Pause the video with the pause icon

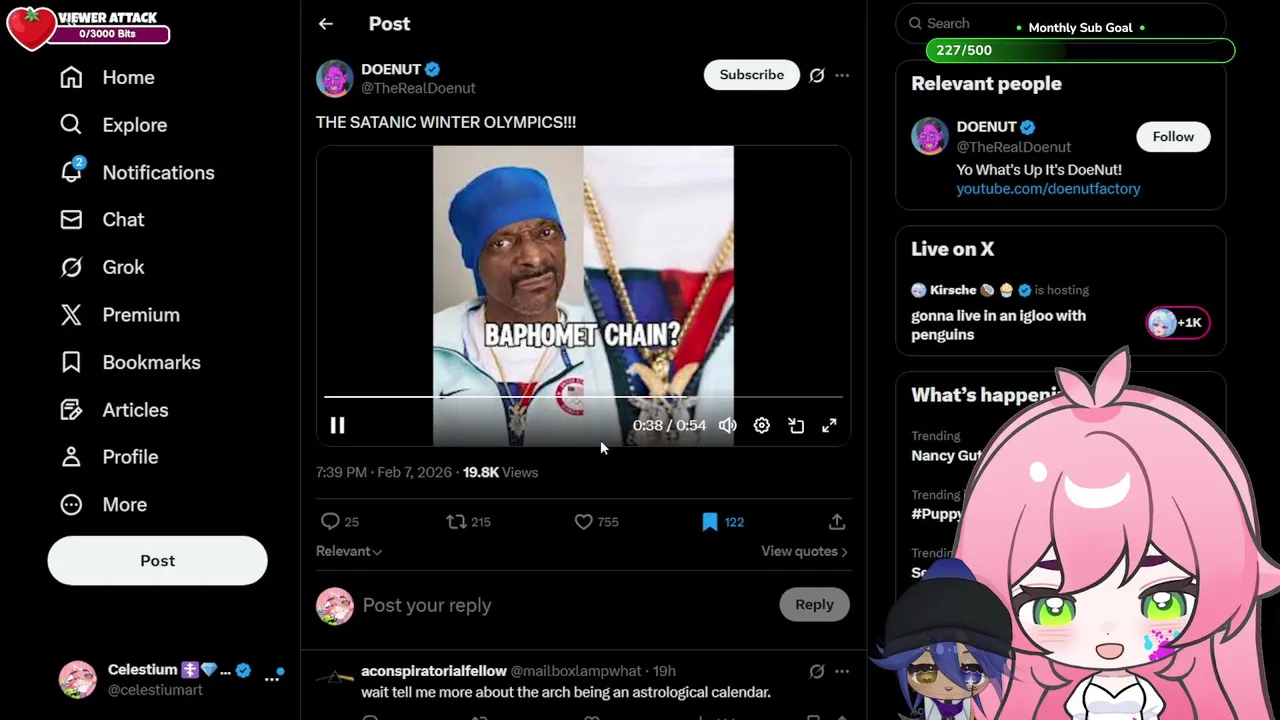click(x=337, y=426)
